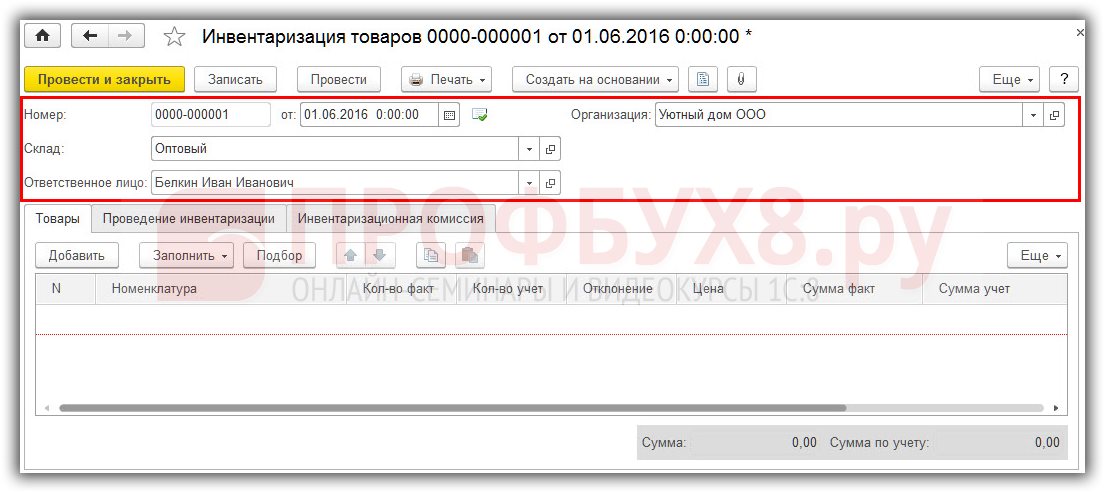Click the Добавить button
The image size is (1105, 493).
[x=76, y=255]
